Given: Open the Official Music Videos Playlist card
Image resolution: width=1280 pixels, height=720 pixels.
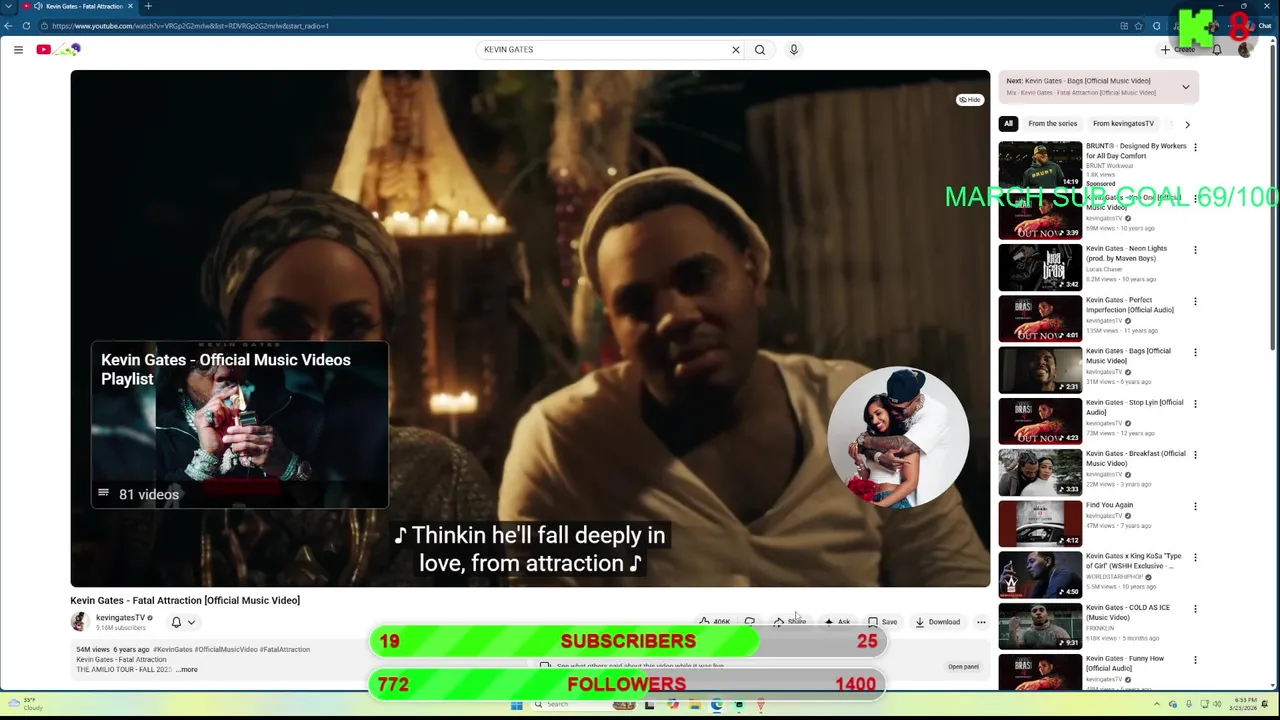Looking at the screenshot, I should [240, 425].
